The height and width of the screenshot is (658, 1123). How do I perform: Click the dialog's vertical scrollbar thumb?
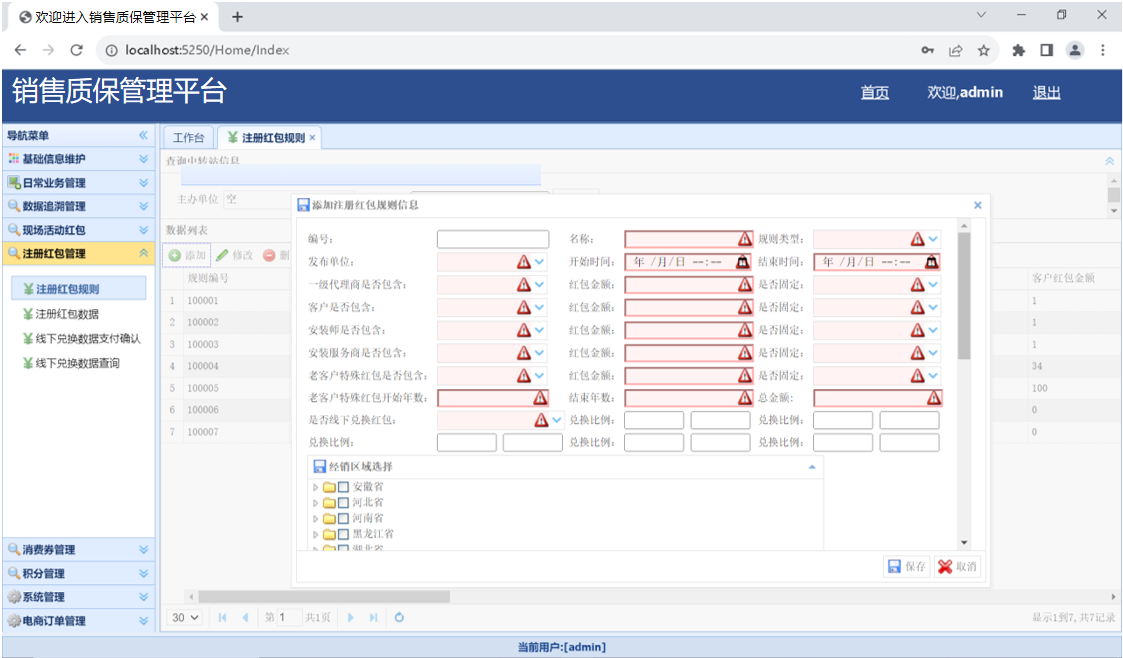(964, 296)
